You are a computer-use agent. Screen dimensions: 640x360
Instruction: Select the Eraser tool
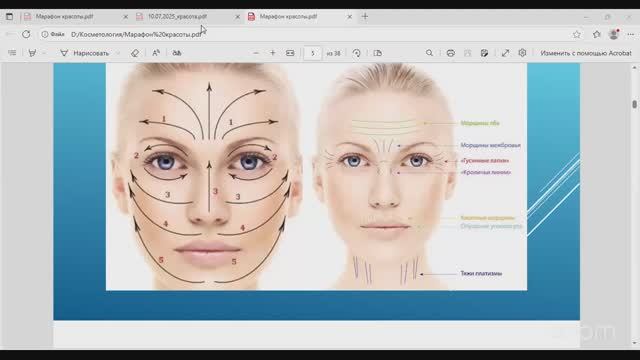(x=135, y=53)
